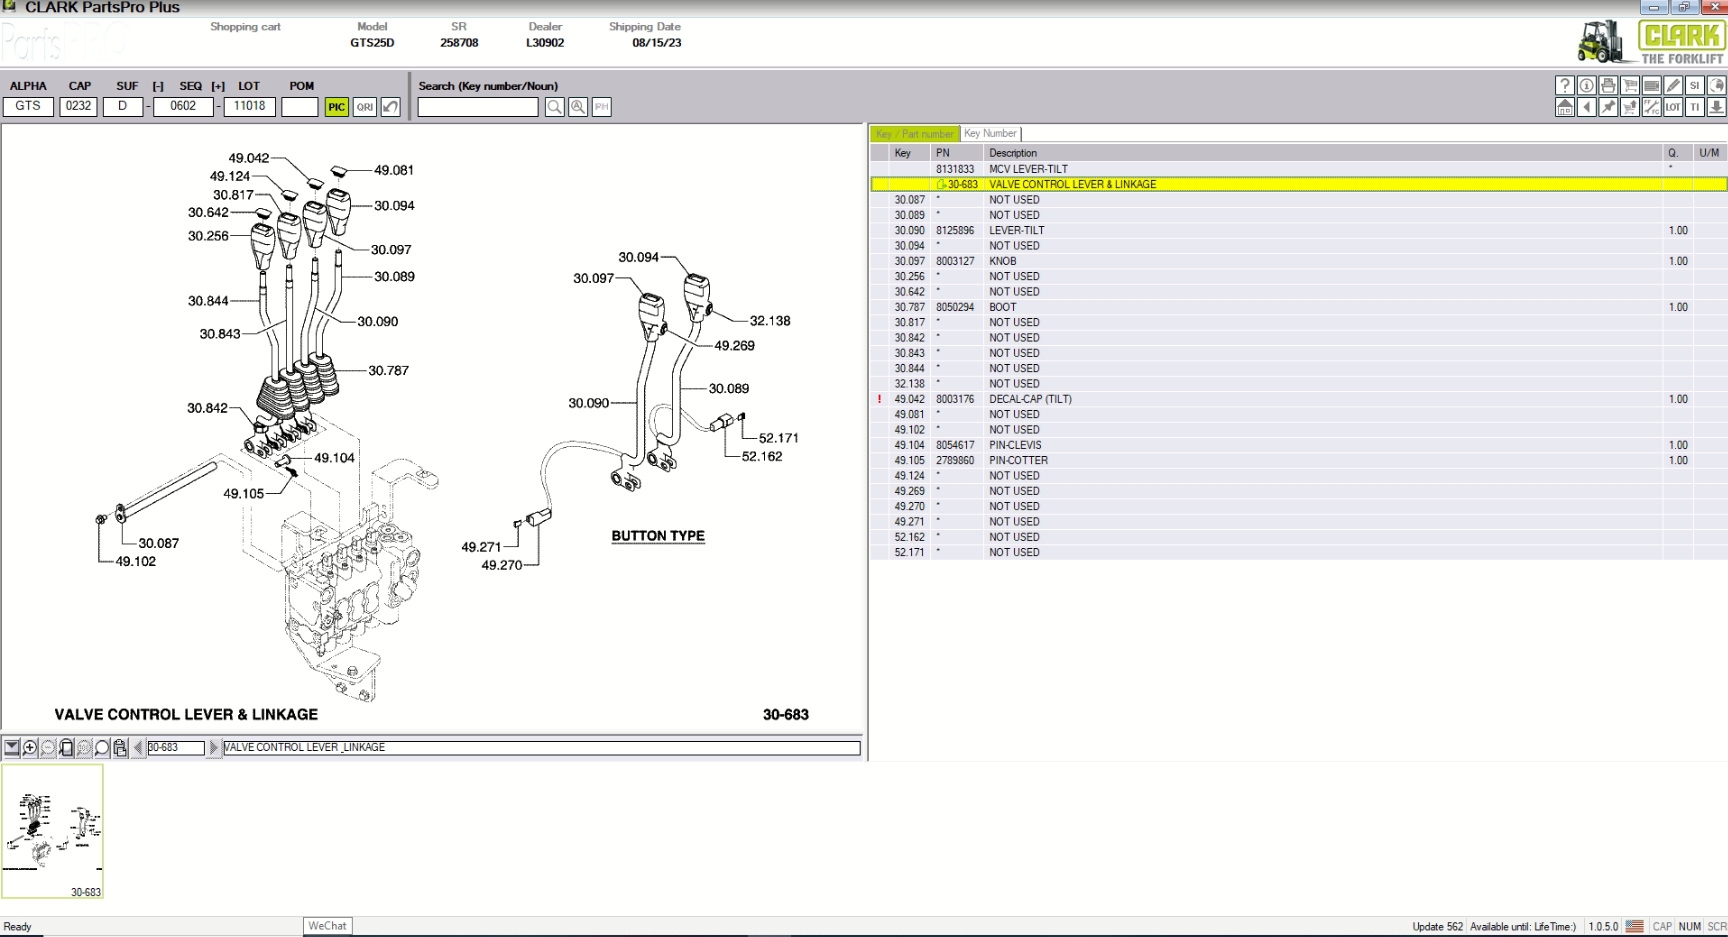Click the information (i) icon
Image resolution: width=1728 pixels, height=937 pixels.
coord(1587,86)
